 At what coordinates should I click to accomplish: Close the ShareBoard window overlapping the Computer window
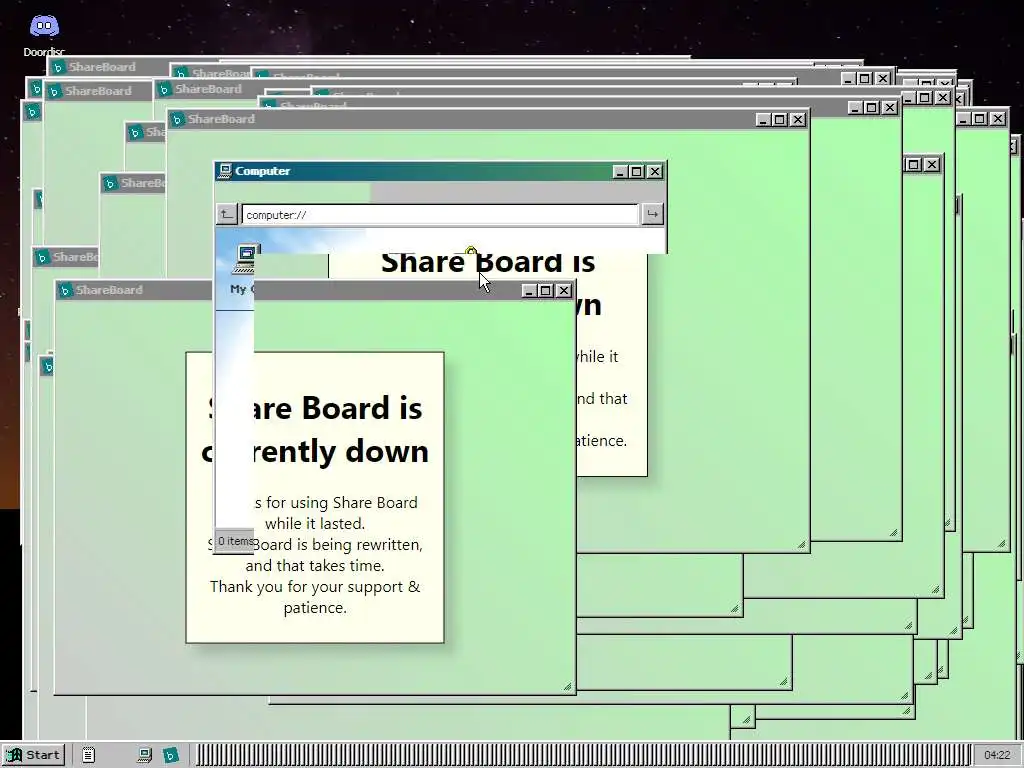[564, 290]
